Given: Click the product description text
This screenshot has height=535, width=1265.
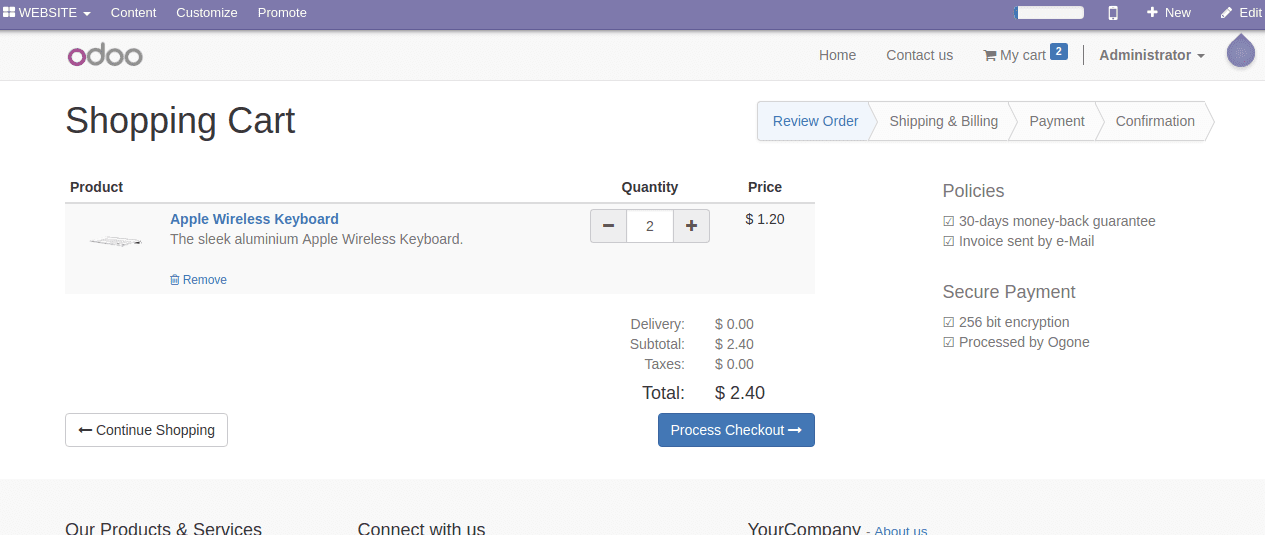Looking at the screenshot, I should click(316, 239).
